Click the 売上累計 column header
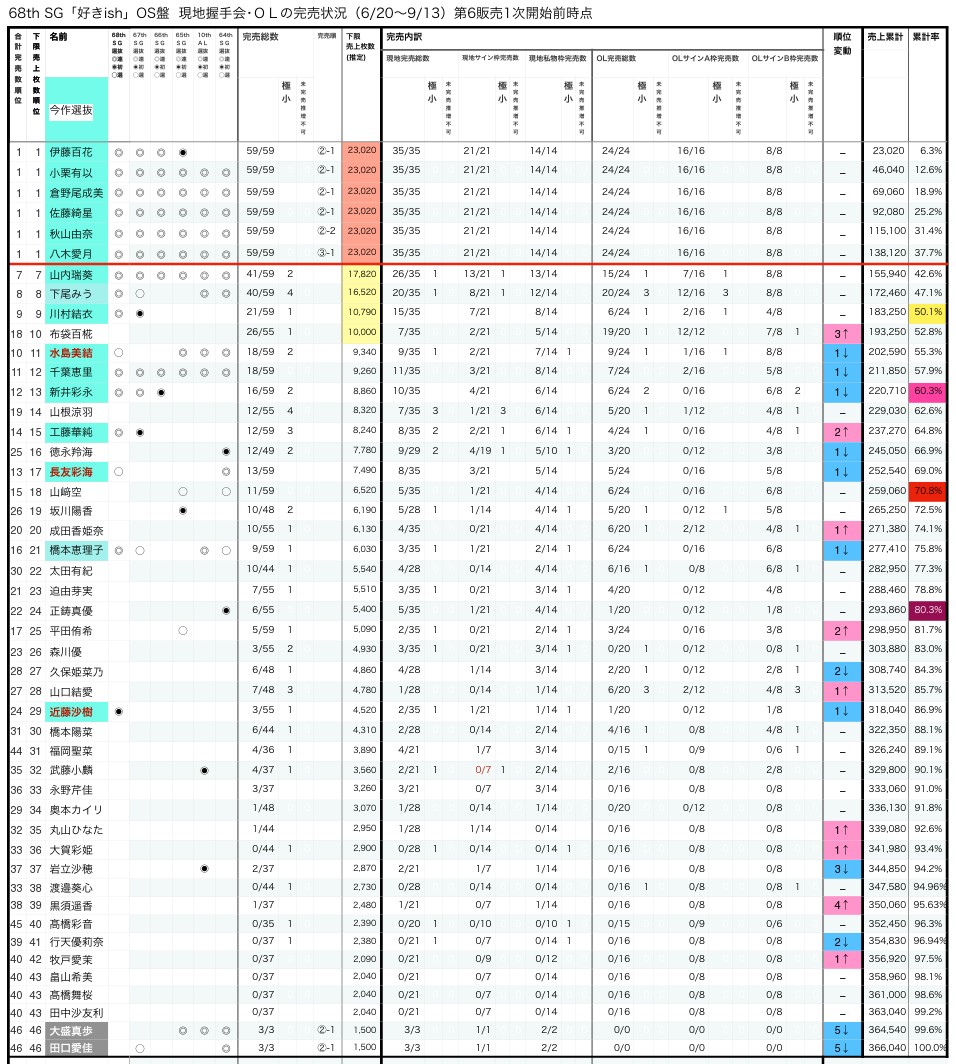The height and width of the screenshot is (1064, 956). 885,37
